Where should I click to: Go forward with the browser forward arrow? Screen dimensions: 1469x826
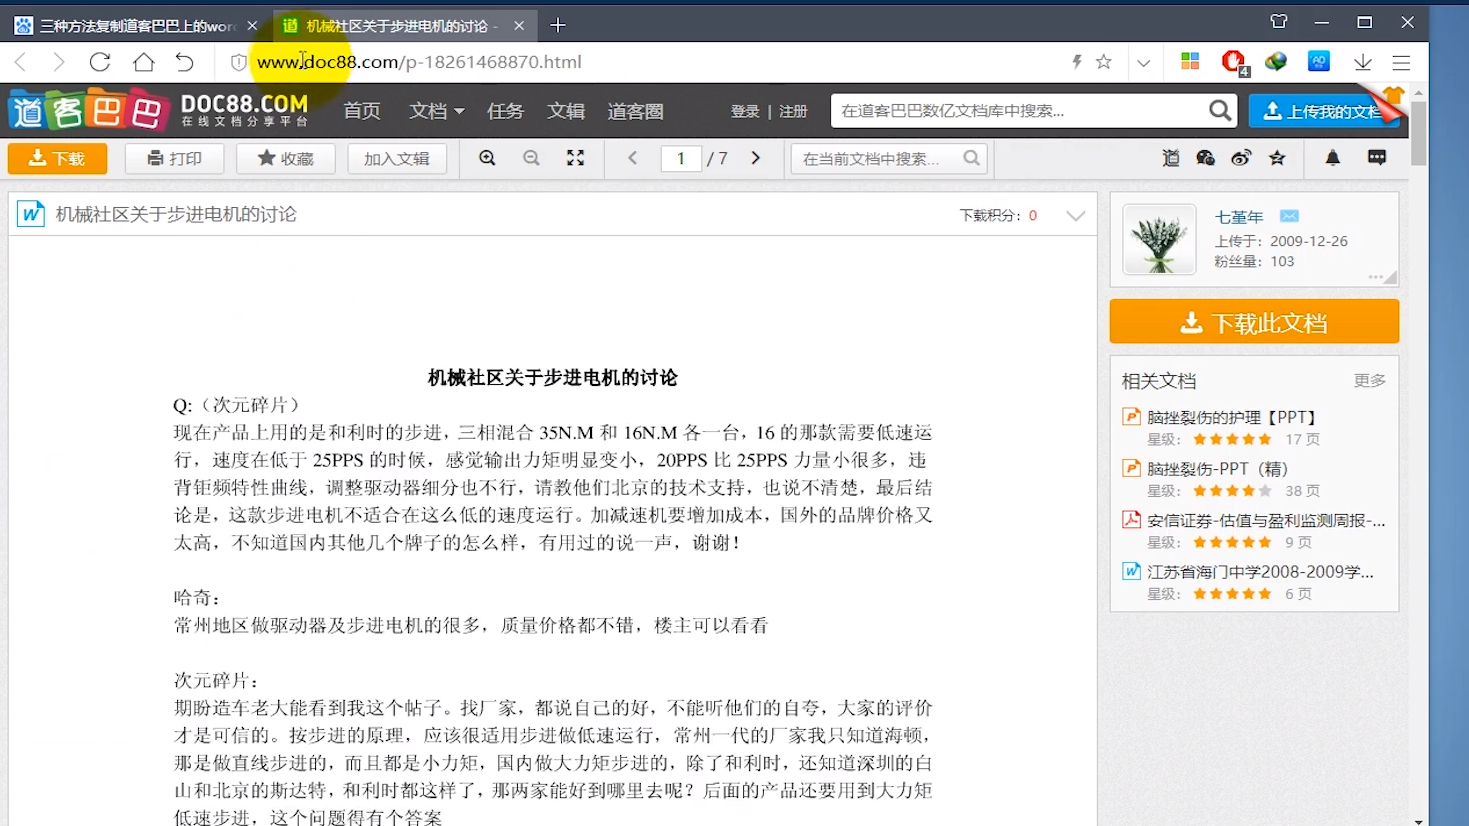[59, 62]
